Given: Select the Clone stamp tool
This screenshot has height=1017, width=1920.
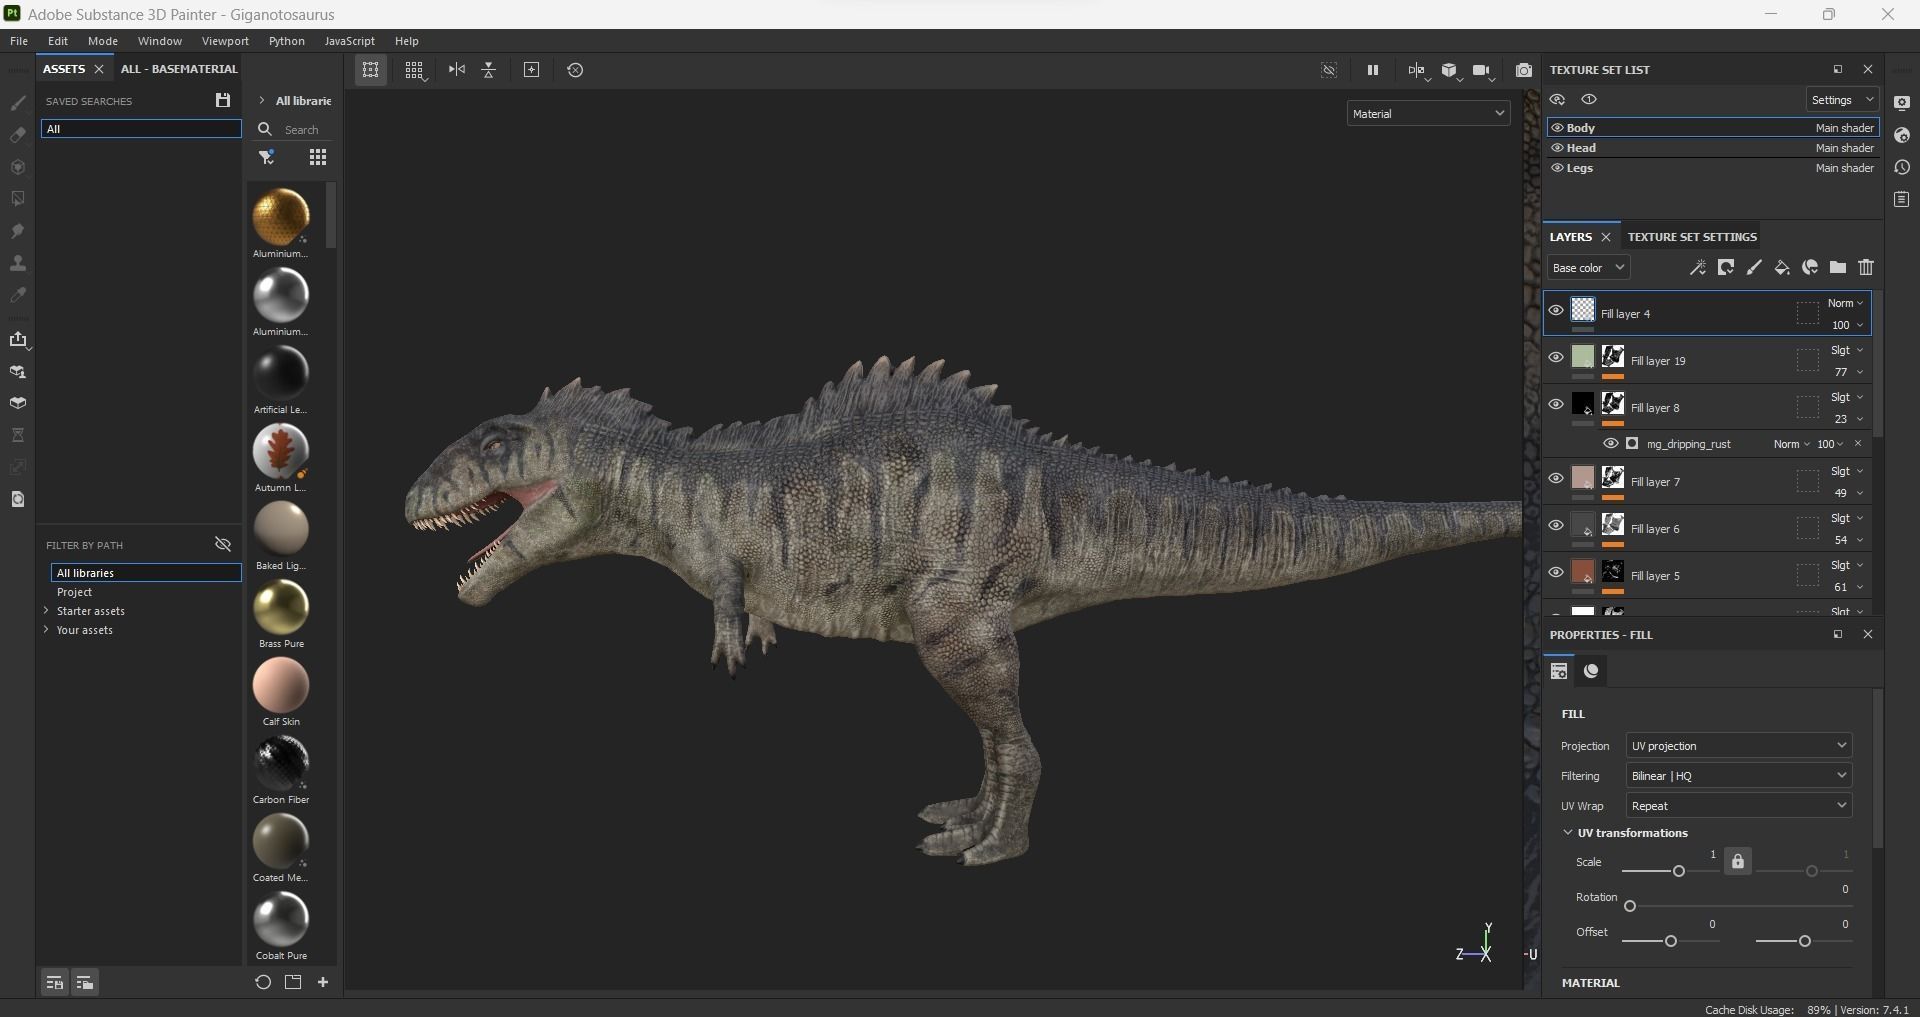Looking at the screenshot, I should click(18, 263).
